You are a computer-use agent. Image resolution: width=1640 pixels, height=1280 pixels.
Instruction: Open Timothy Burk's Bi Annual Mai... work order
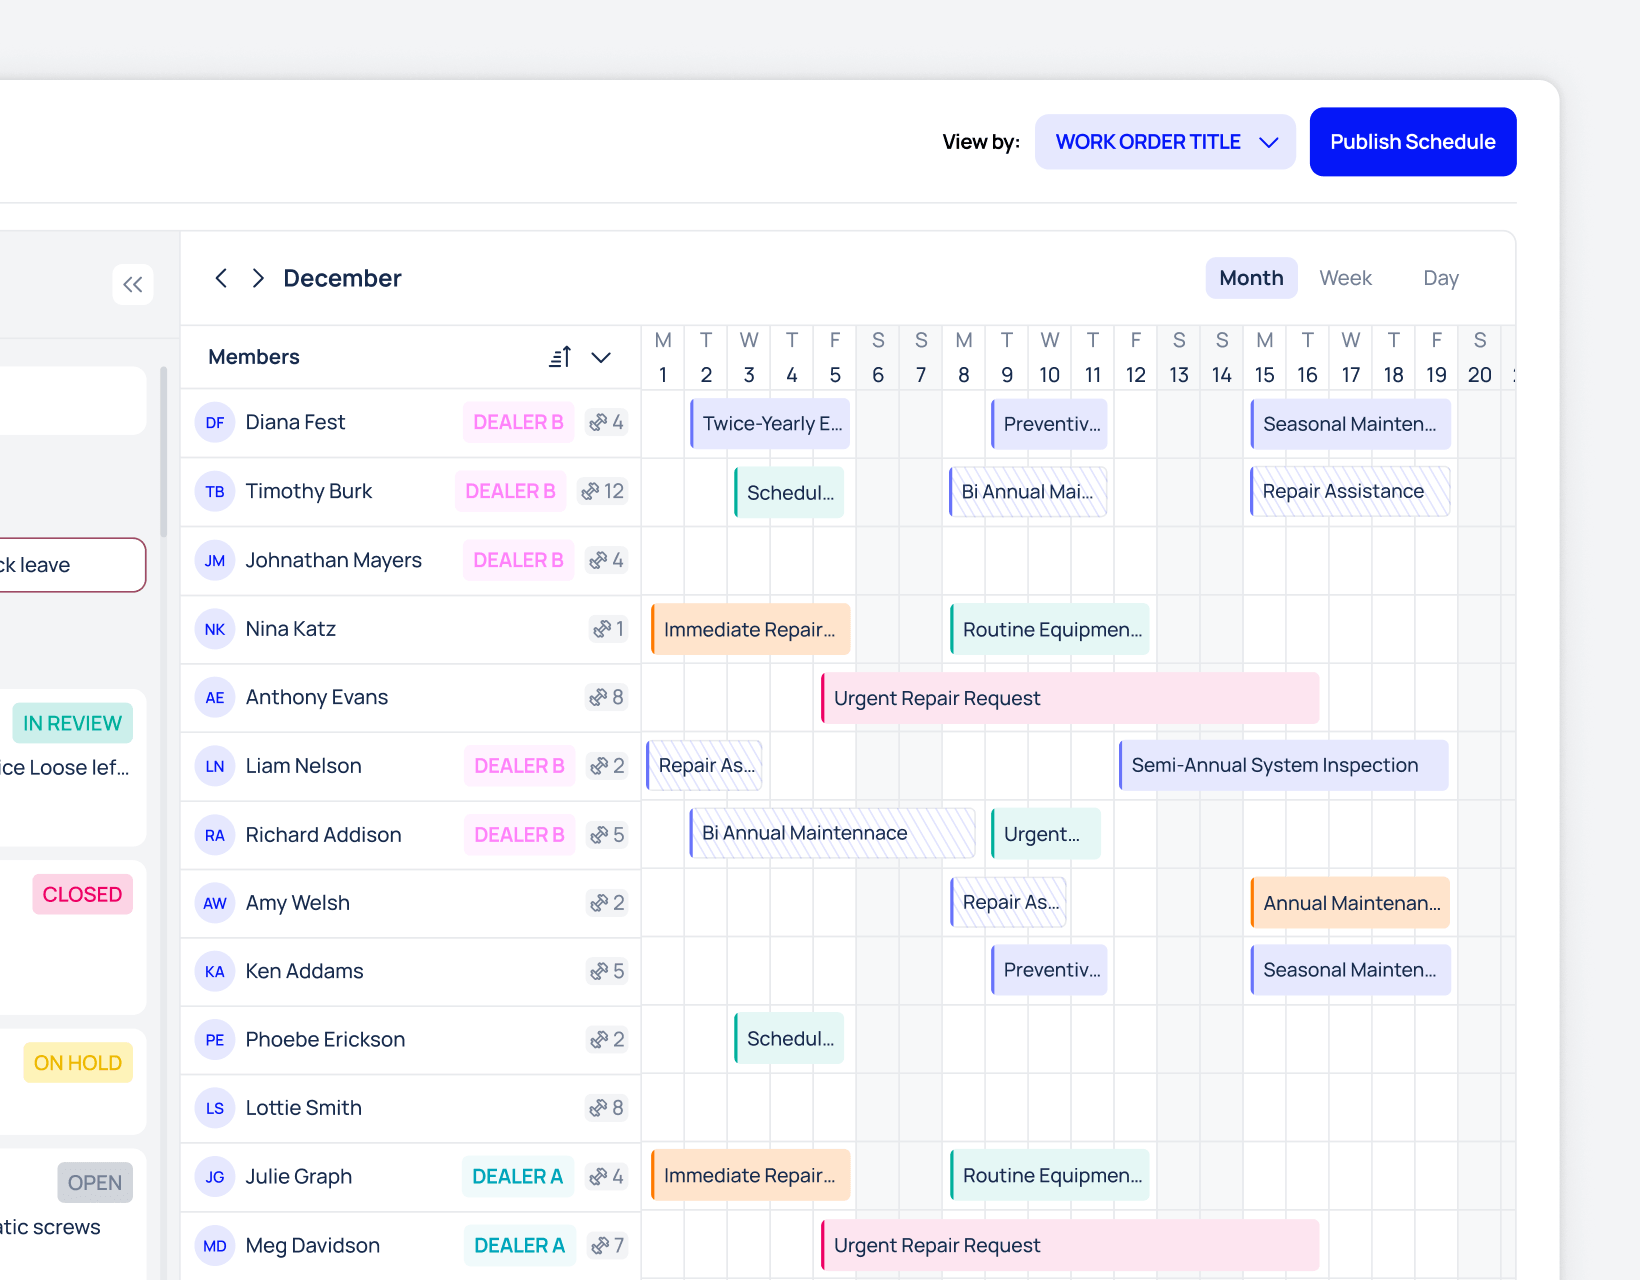pos(1028,491)
